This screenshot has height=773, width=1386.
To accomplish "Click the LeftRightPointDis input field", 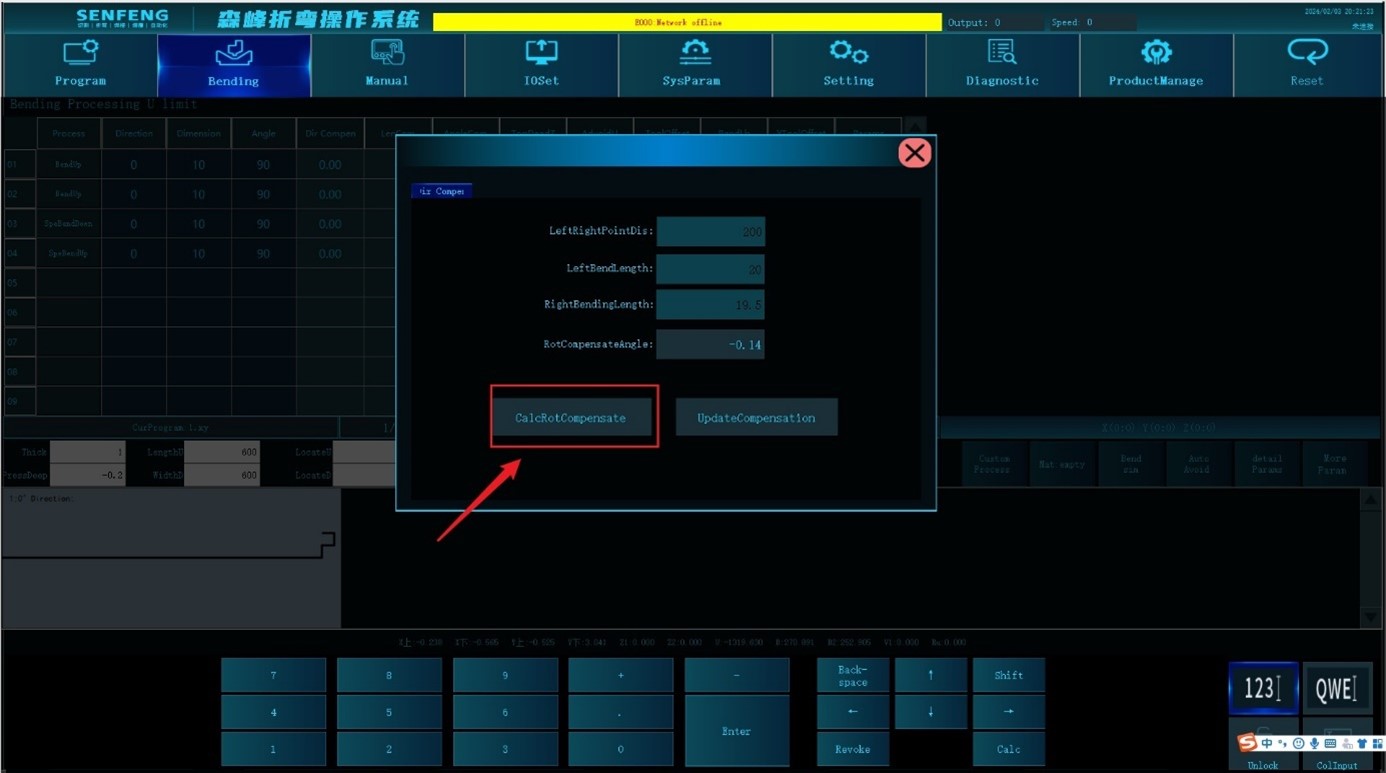I will coord(710,231).
